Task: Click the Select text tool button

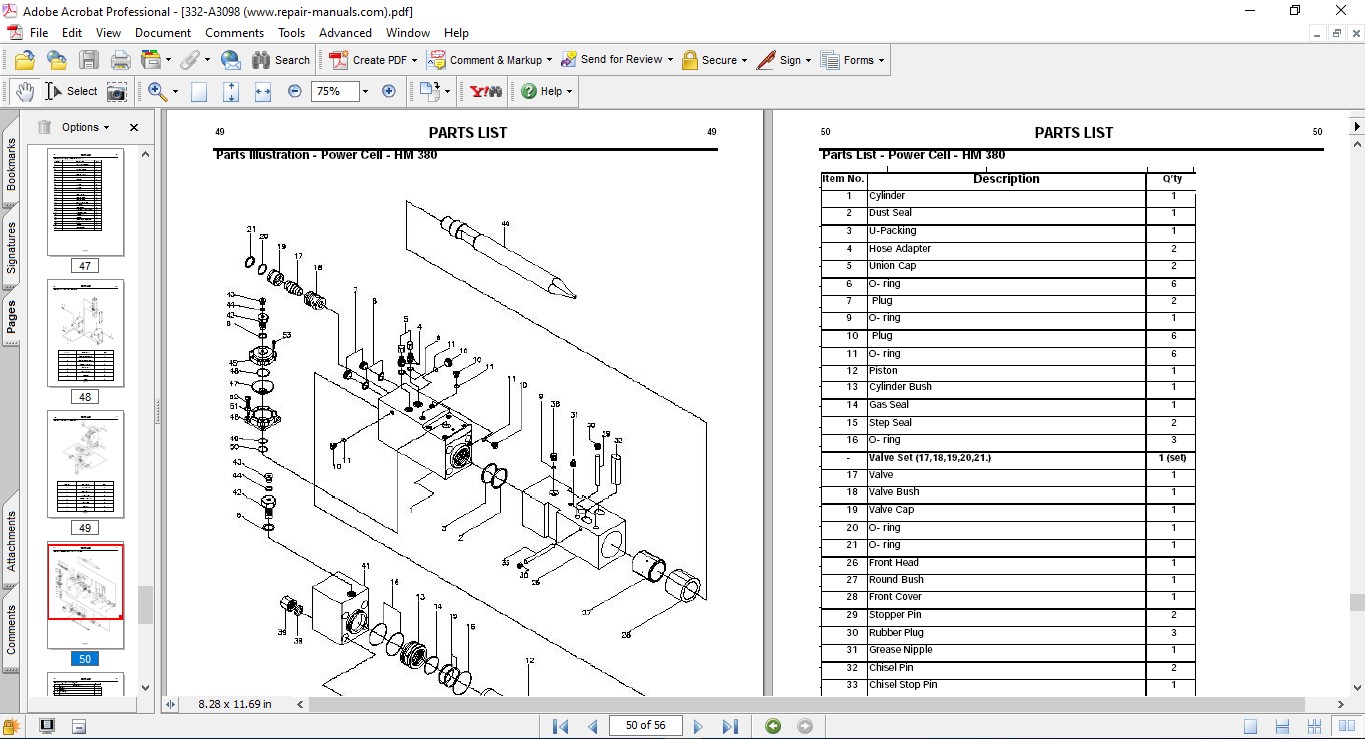Action: coord(71,92)
